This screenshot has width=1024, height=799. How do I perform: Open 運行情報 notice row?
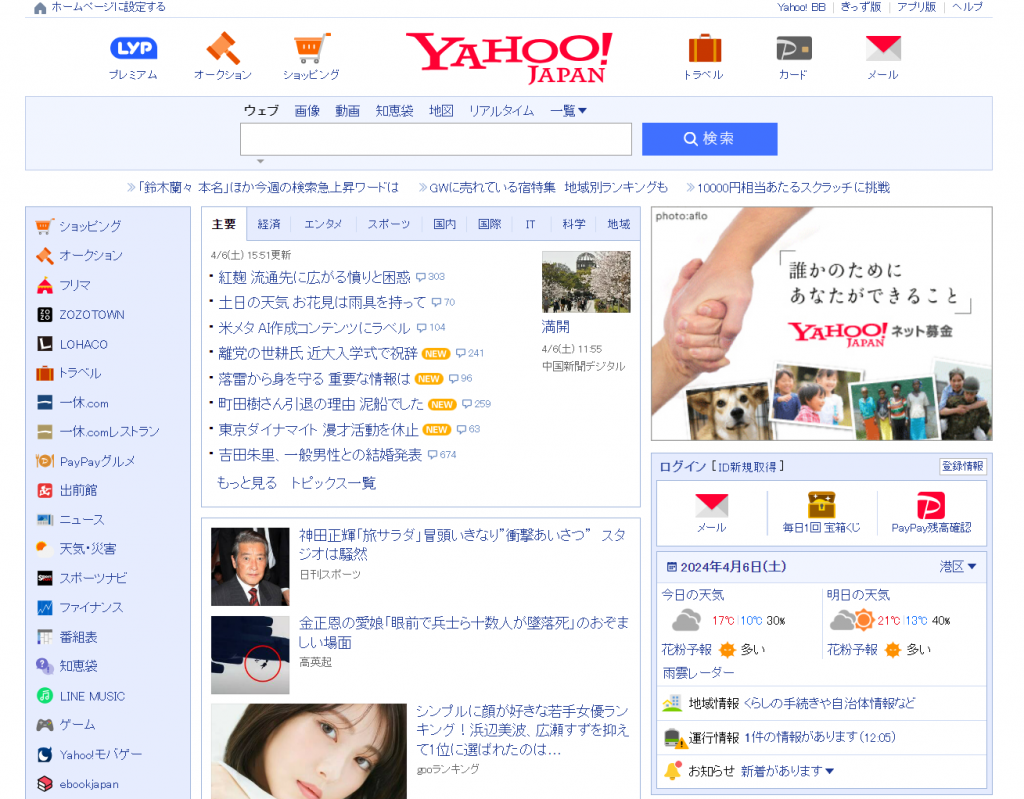tap(822, 738)
